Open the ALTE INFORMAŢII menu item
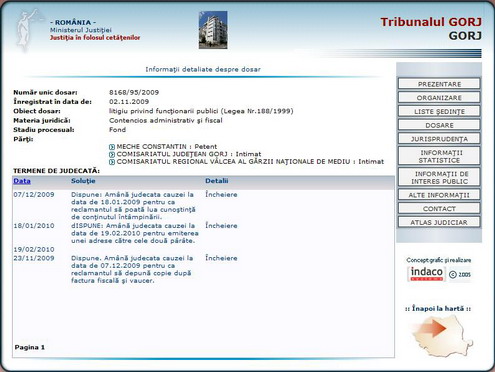495x372 pixels. tap(439, 195)
